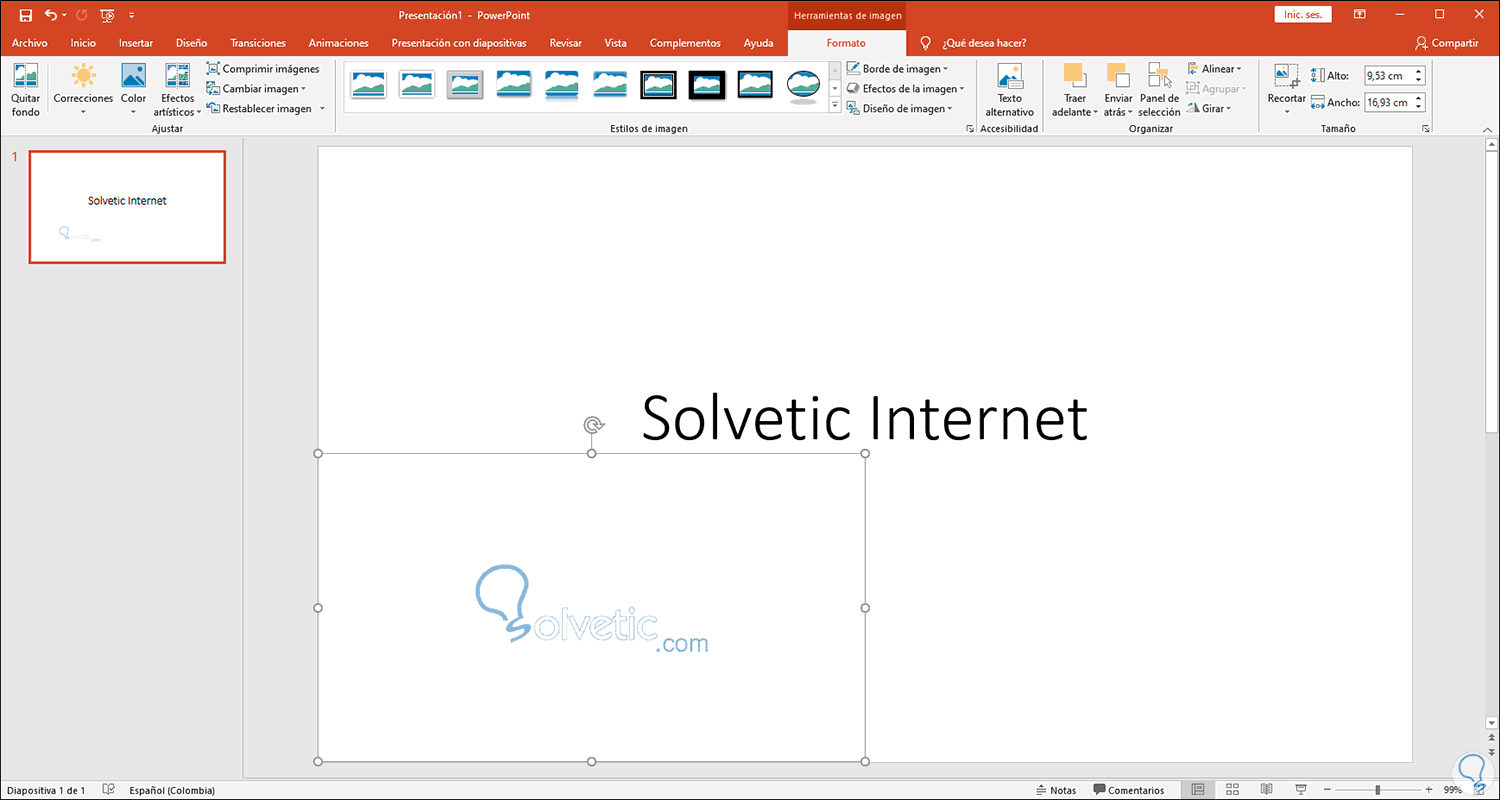Apply the oval picture style
Viewport: 1500px width, 800px height.
pyautogui.click(x=803, y=86)
